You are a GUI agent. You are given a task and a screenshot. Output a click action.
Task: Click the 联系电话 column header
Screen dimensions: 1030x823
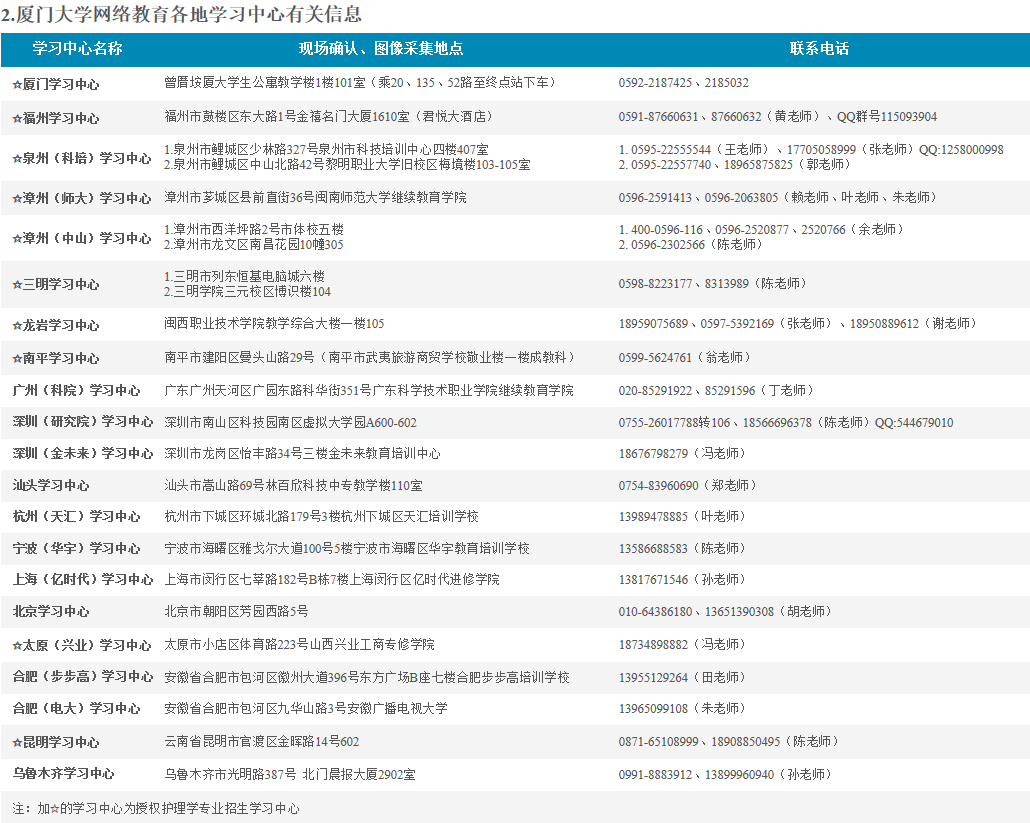[819, 49]
